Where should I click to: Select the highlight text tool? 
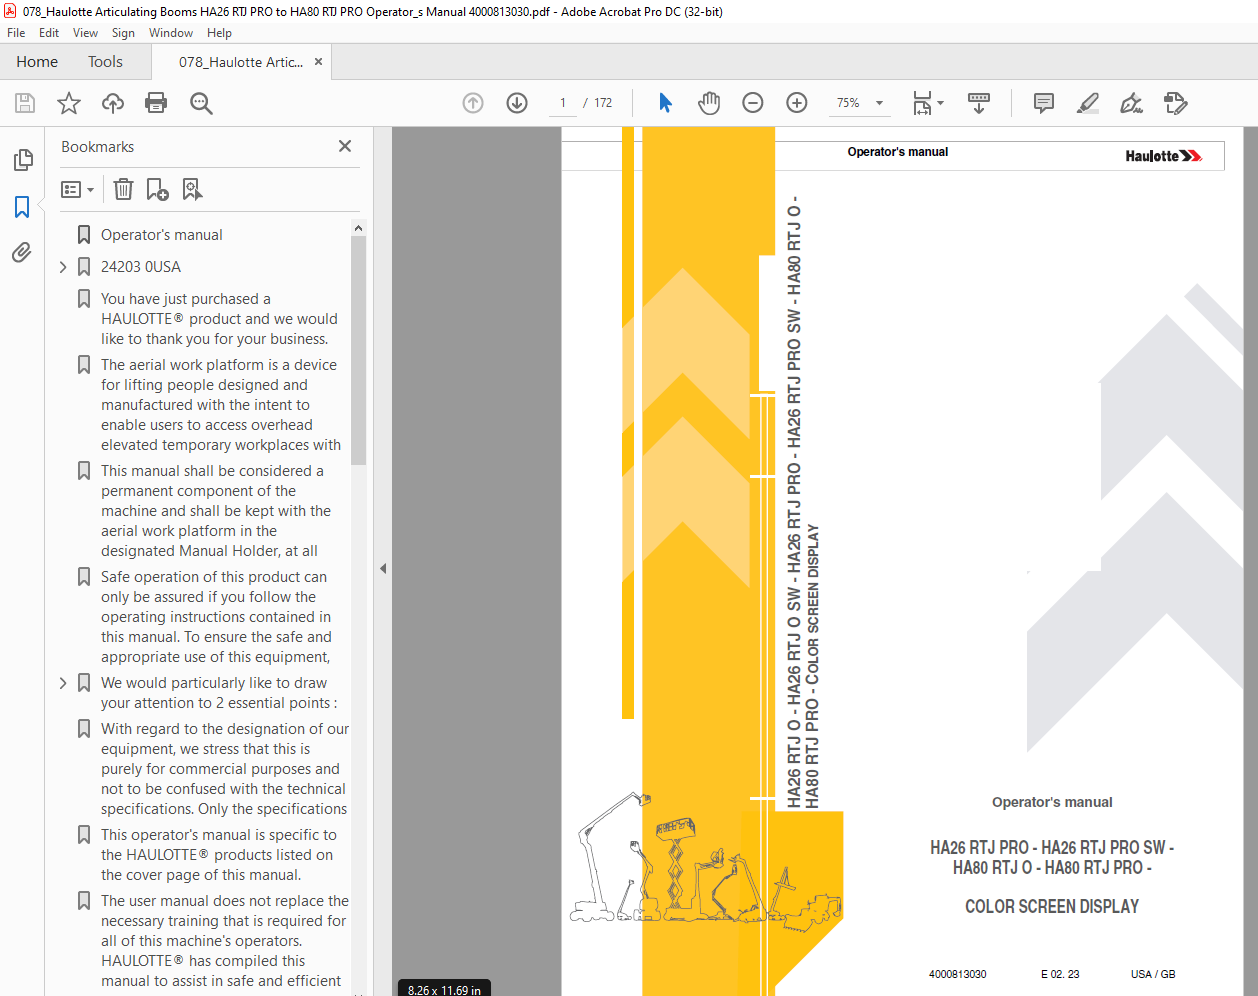[x=1088, y=103]
